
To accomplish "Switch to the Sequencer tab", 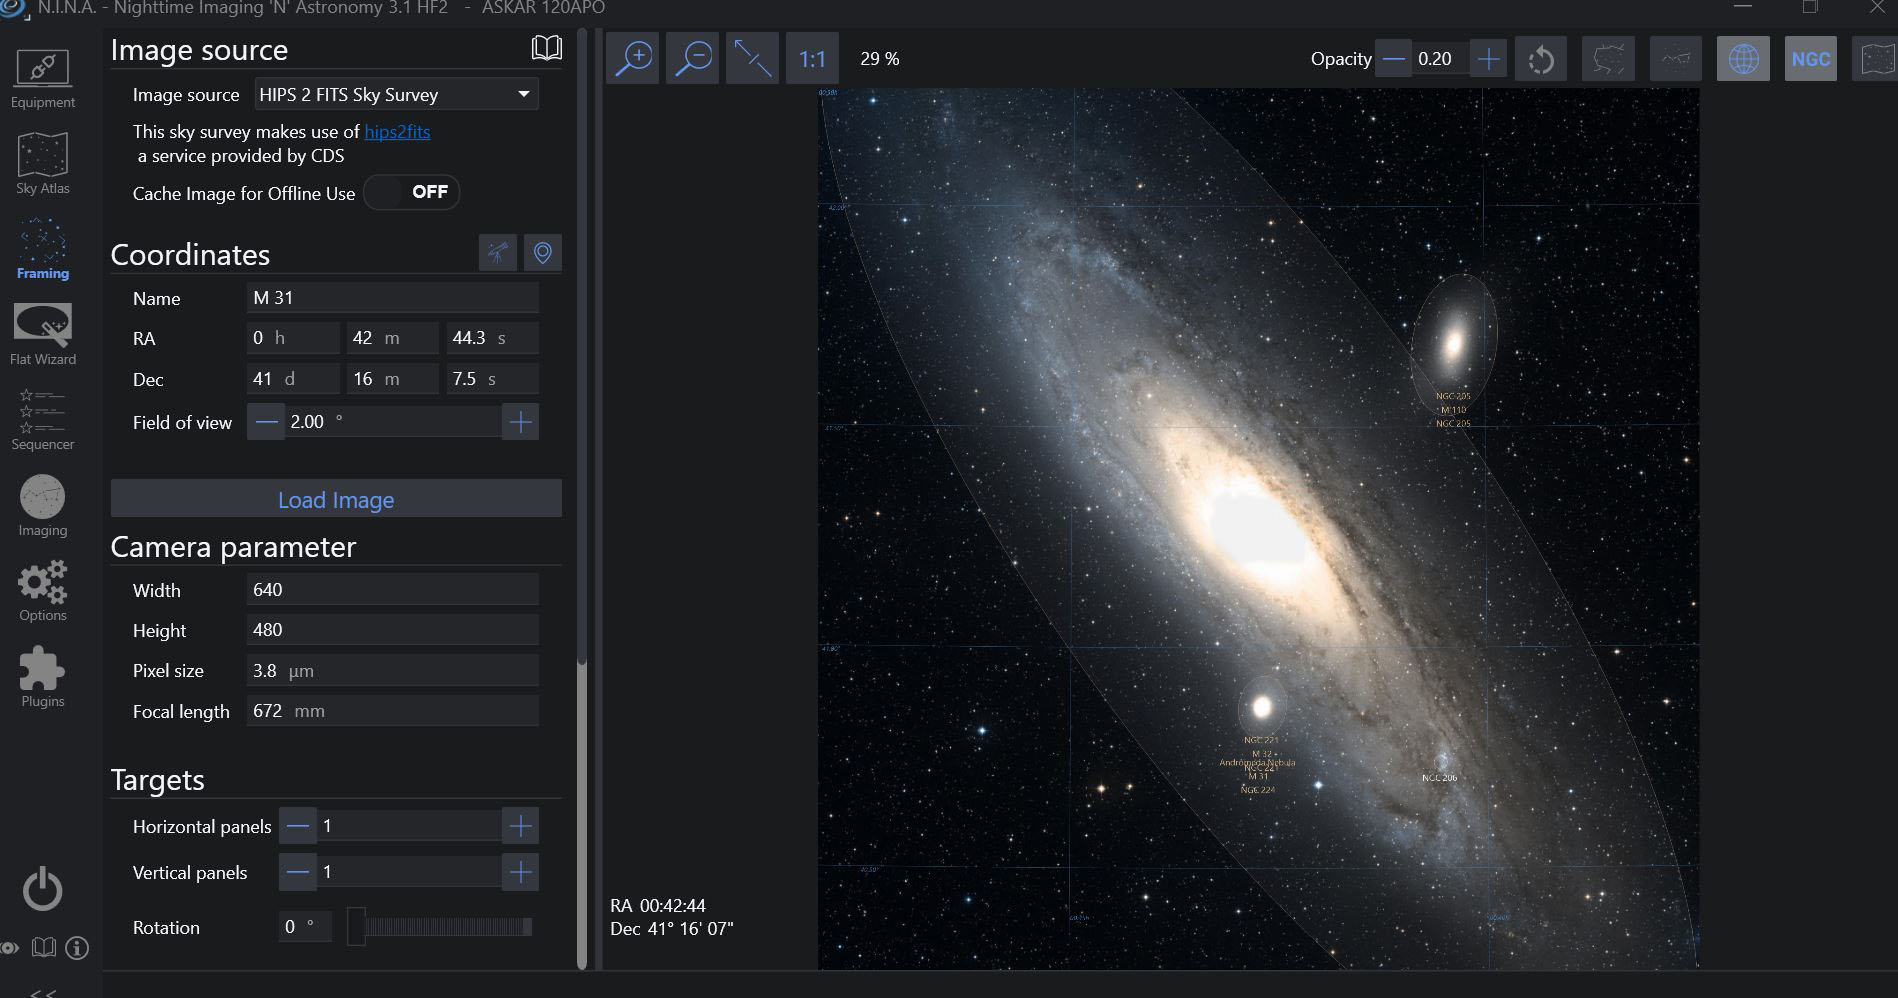I will (x=42, y=421).
